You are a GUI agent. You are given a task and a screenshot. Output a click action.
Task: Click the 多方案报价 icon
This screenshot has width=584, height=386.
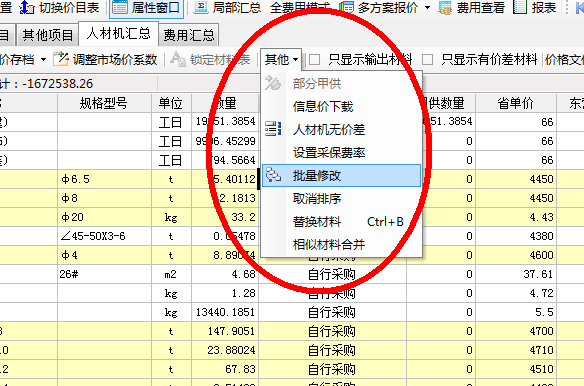click(x=346, y=7)
